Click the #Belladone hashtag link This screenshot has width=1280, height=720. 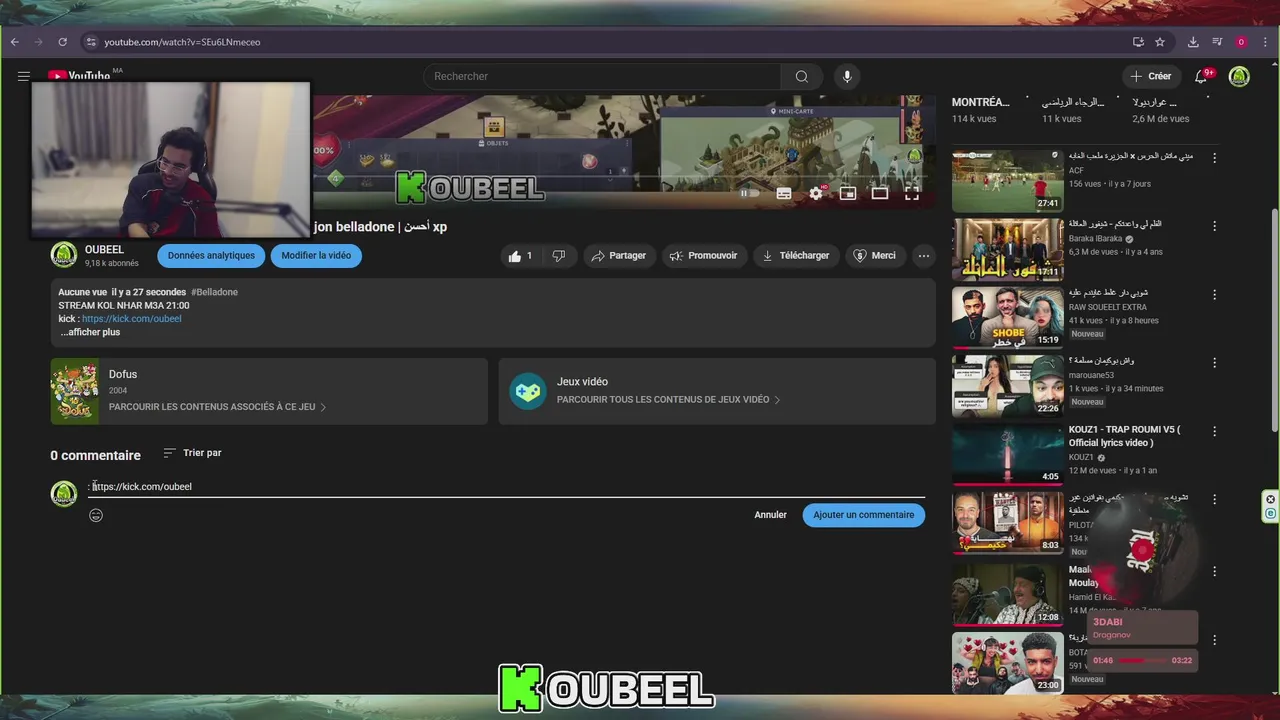(214, 292)
